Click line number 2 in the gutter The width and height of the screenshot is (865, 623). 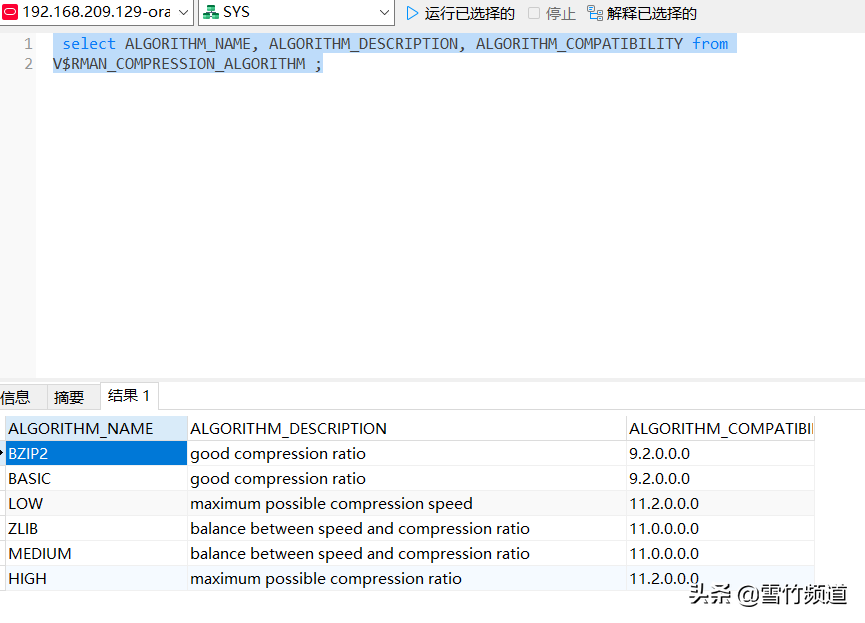[x=28, y=64]
